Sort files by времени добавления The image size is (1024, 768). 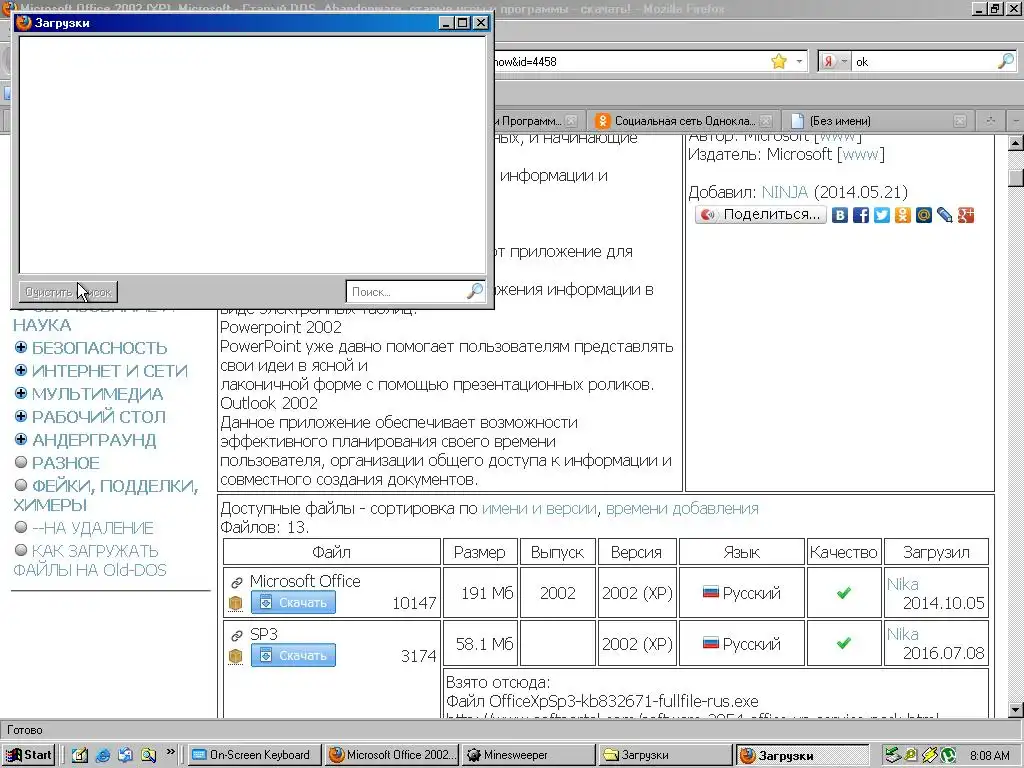pyautogui.click(x=682, y=509)
